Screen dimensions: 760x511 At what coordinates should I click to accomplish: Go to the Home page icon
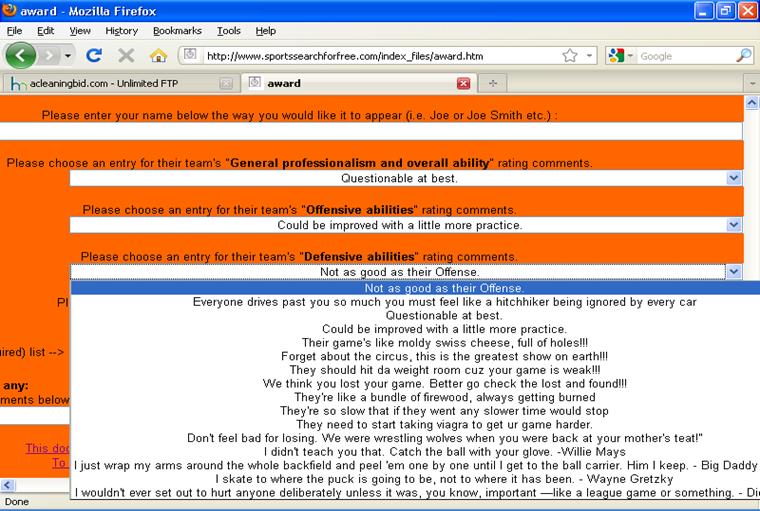(x=158, y=56)
